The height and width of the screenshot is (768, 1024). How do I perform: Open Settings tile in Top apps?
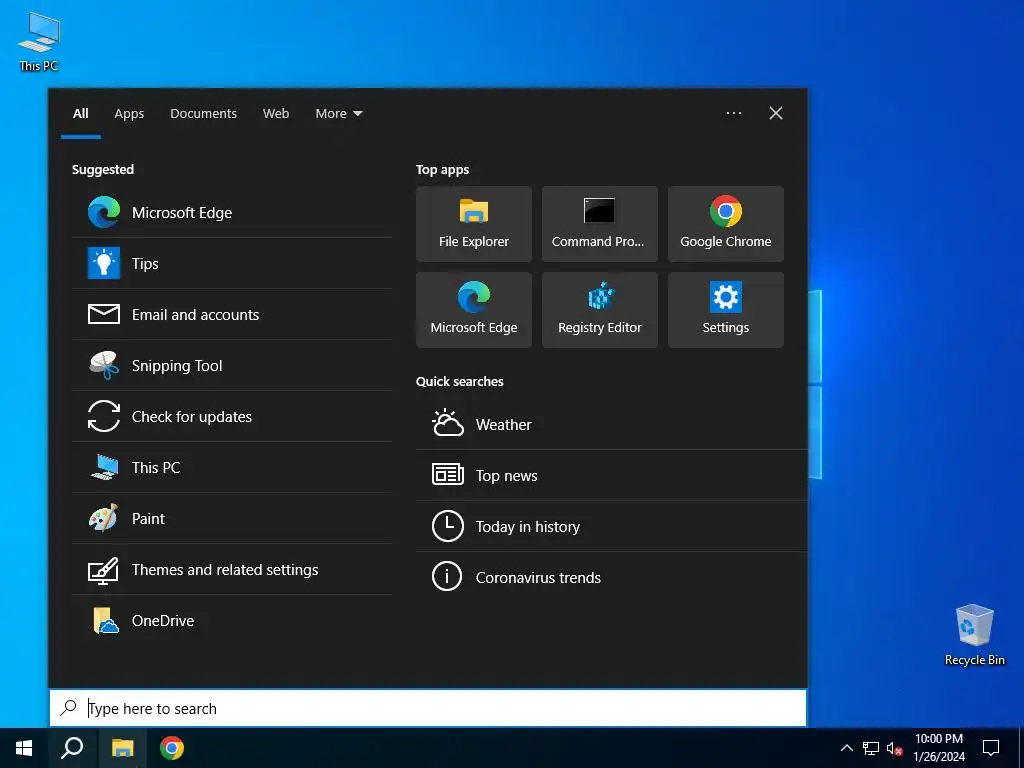click(726, 310)
